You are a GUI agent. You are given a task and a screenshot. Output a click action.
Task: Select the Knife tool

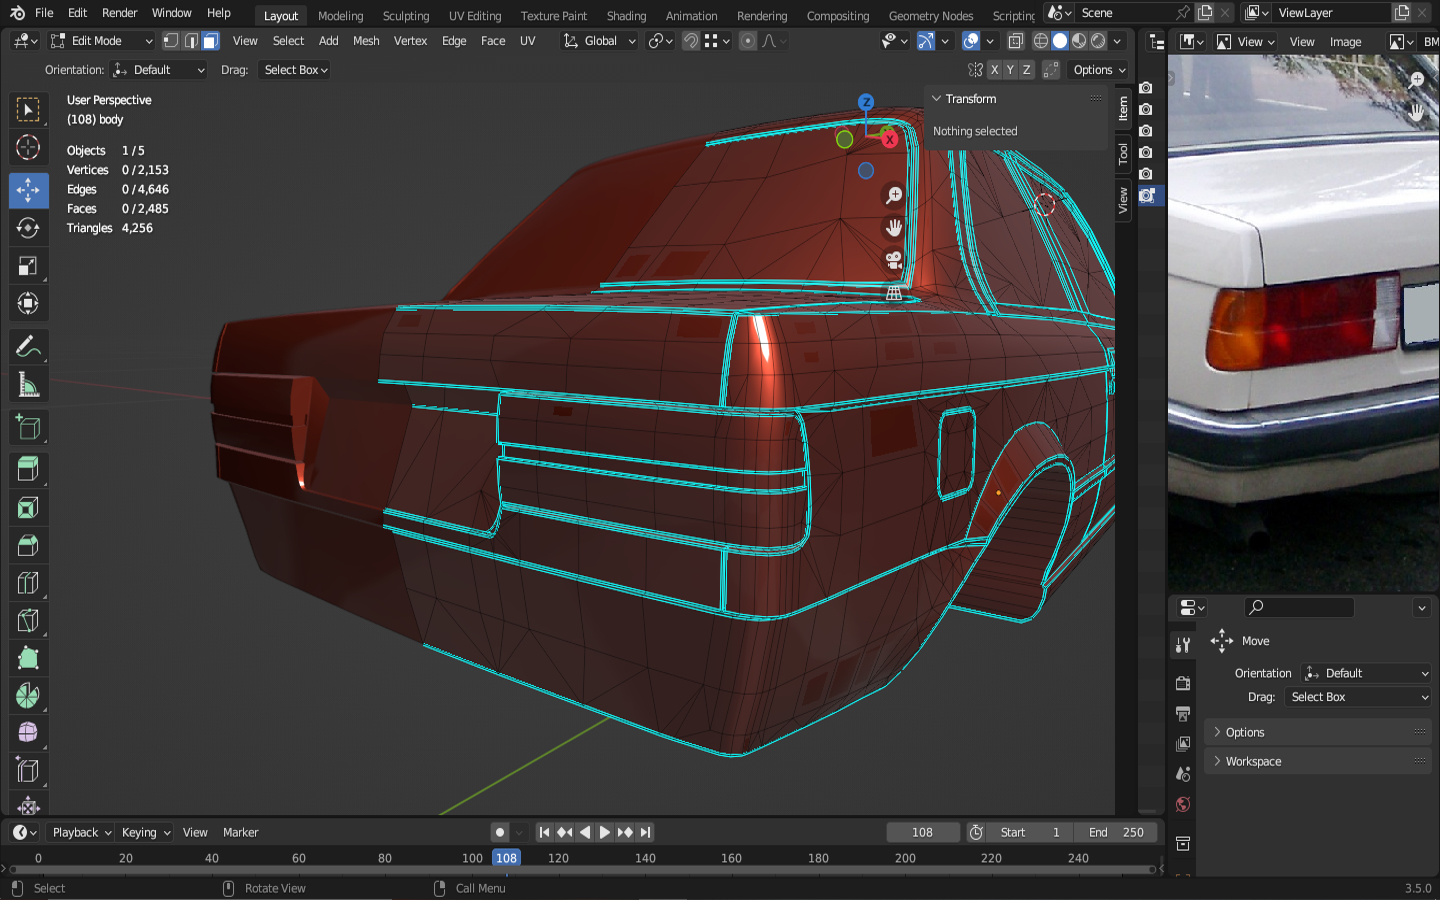28,621
